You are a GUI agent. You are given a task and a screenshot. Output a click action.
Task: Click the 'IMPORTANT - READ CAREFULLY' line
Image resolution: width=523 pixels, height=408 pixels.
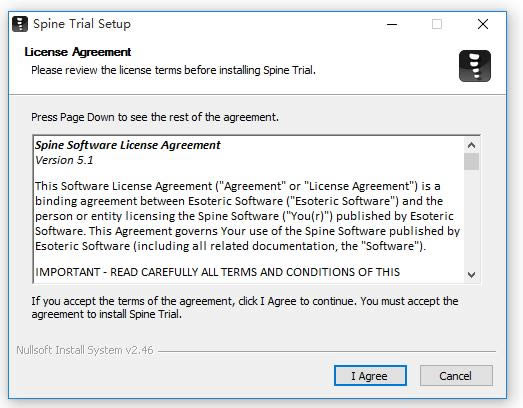click(x=217, y=272)
